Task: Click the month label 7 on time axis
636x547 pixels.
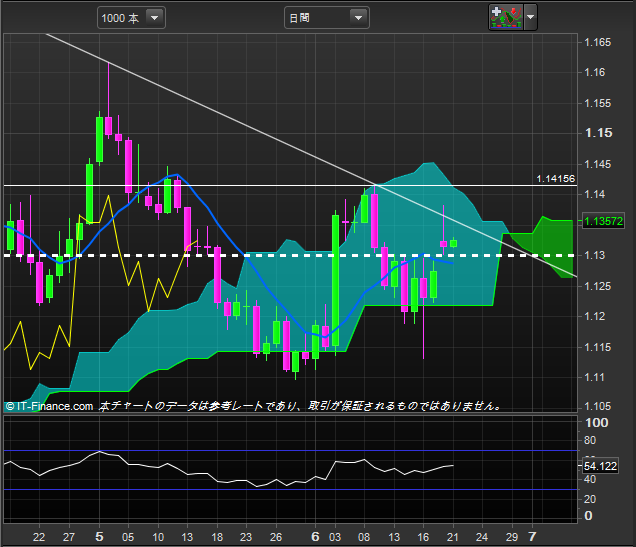Action: pyautogui.click(x=532, y=537)
